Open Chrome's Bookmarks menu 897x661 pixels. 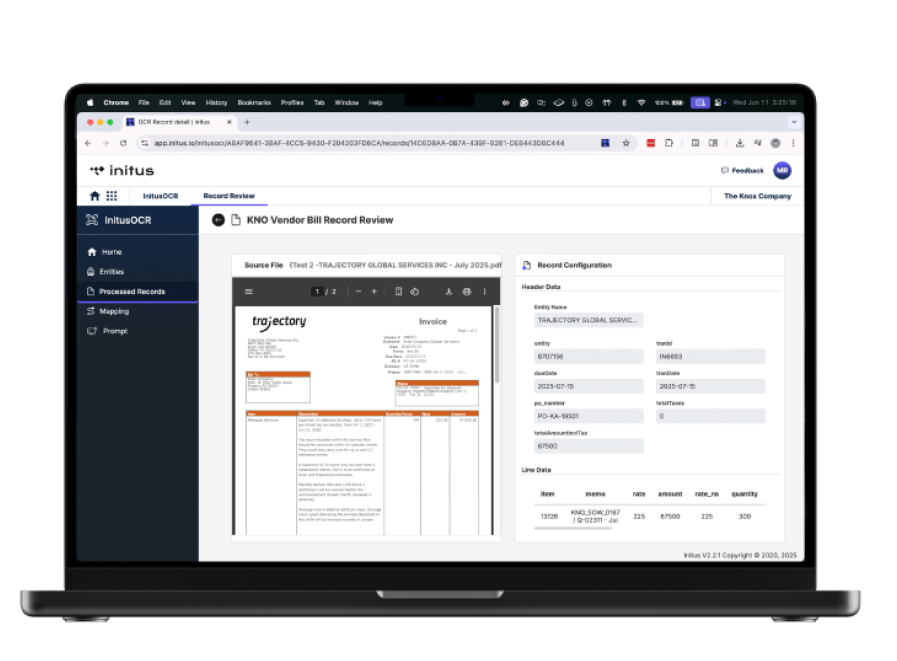coord(254,102)
